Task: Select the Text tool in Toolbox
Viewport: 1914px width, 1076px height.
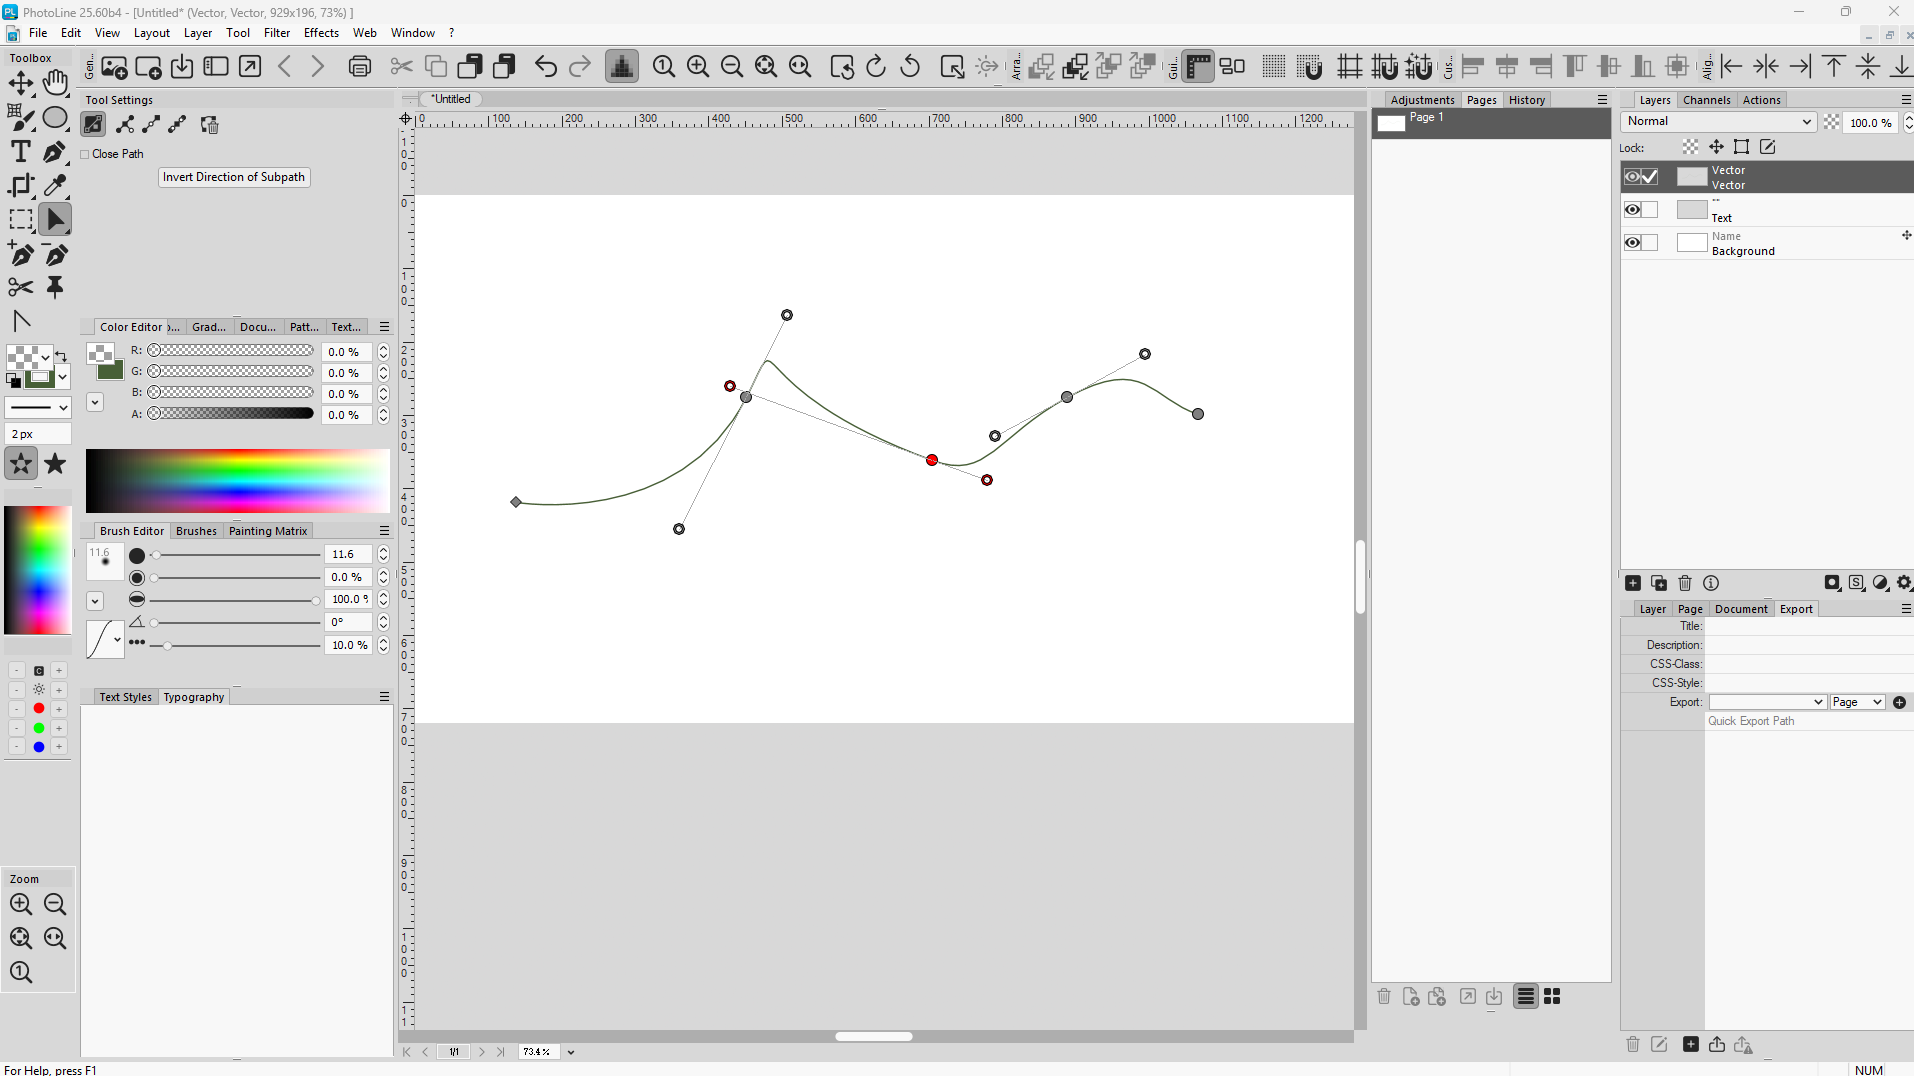Action: (x=20, y=151)
